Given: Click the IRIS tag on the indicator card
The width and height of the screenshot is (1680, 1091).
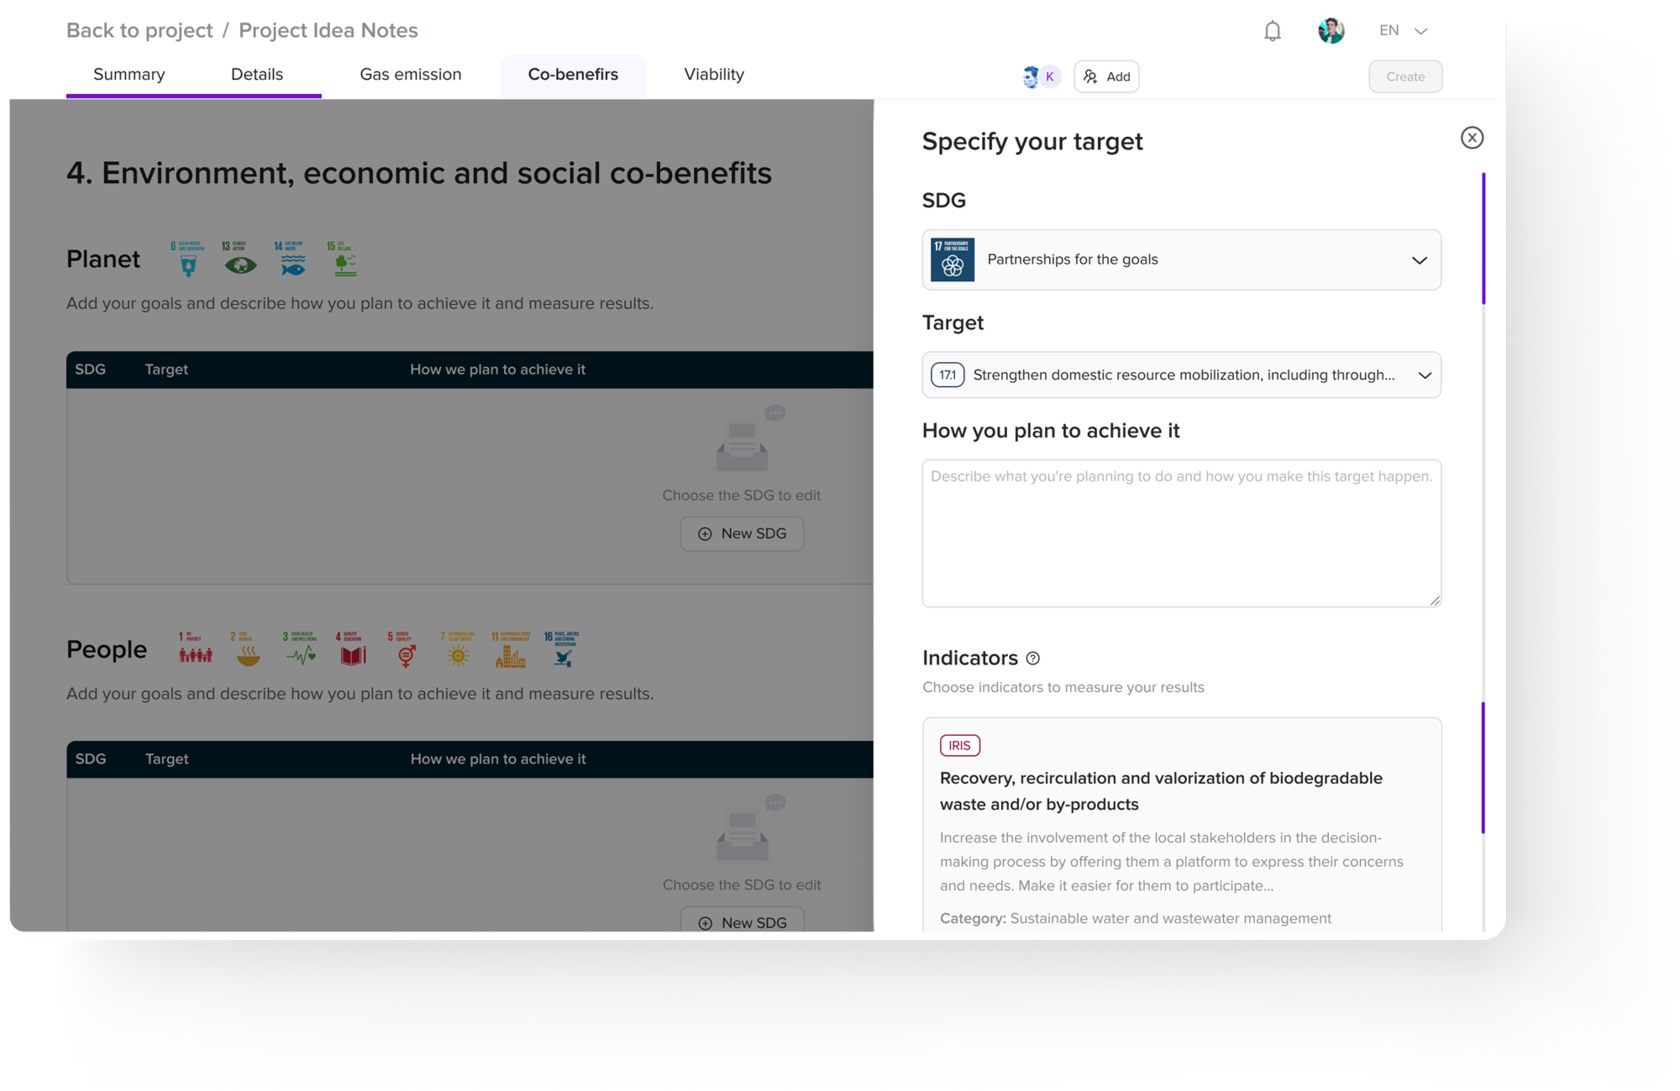Looking at the screenshot, I should (x=959, y=745).
